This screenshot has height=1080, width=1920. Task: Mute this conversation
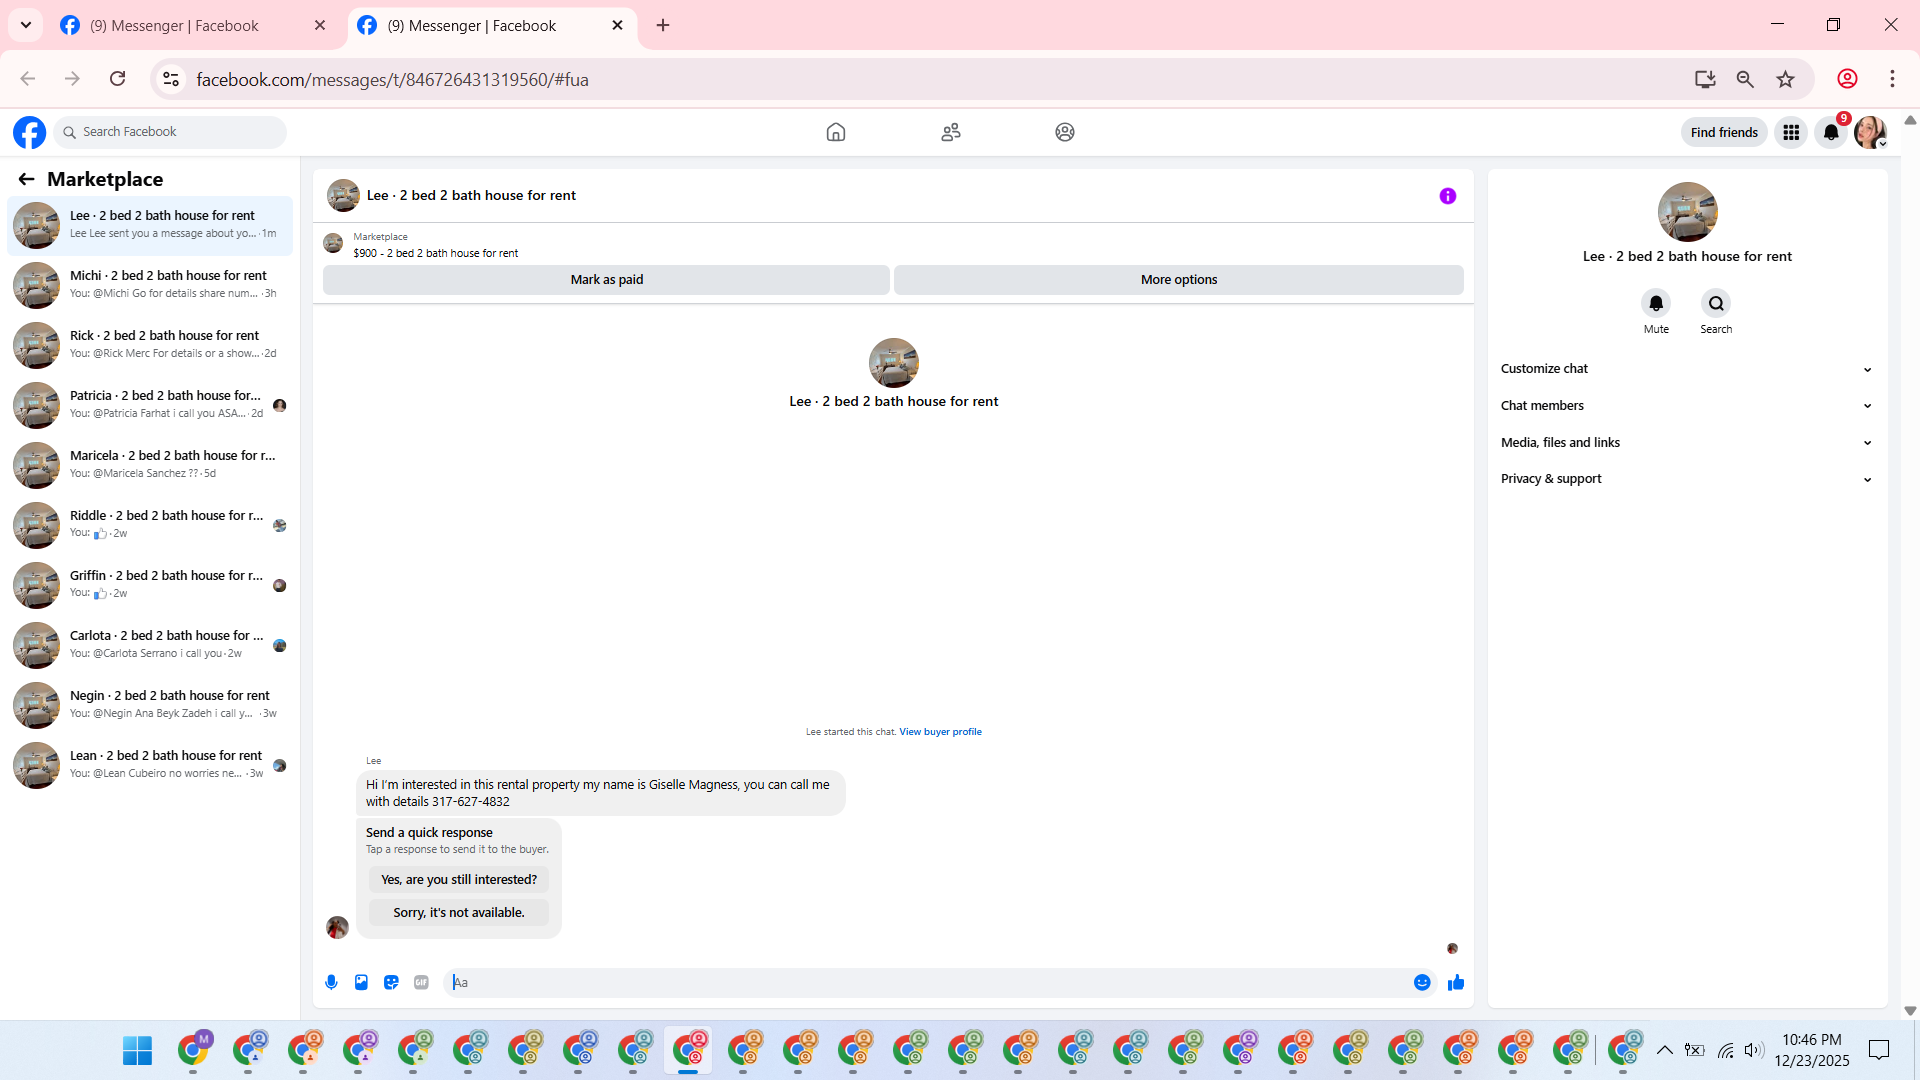coord(1655,304)
